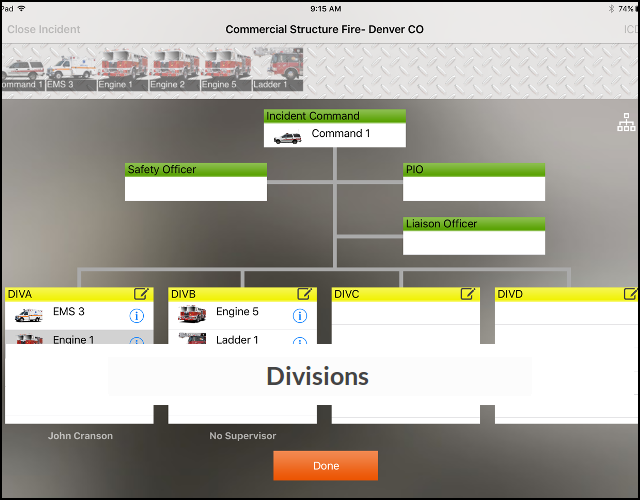Screen dimensions: 640x500
Task: Select Ladder 1 truck in unit tray
Action: click(x=278, y=70)
